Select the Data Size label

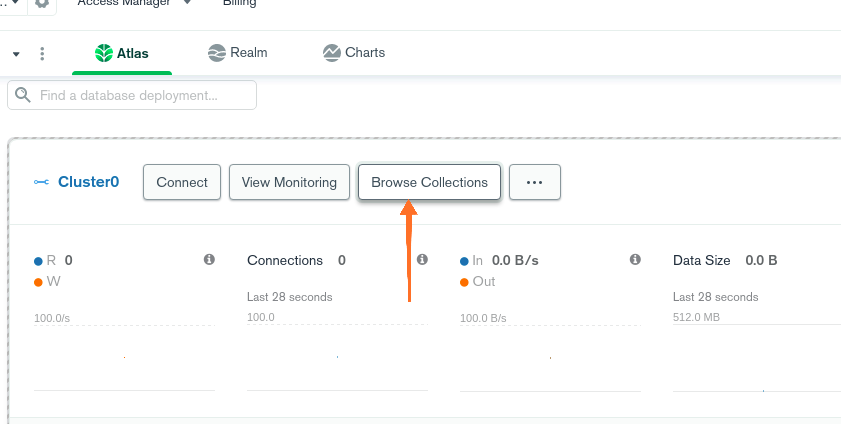click(x=702, y=261)
